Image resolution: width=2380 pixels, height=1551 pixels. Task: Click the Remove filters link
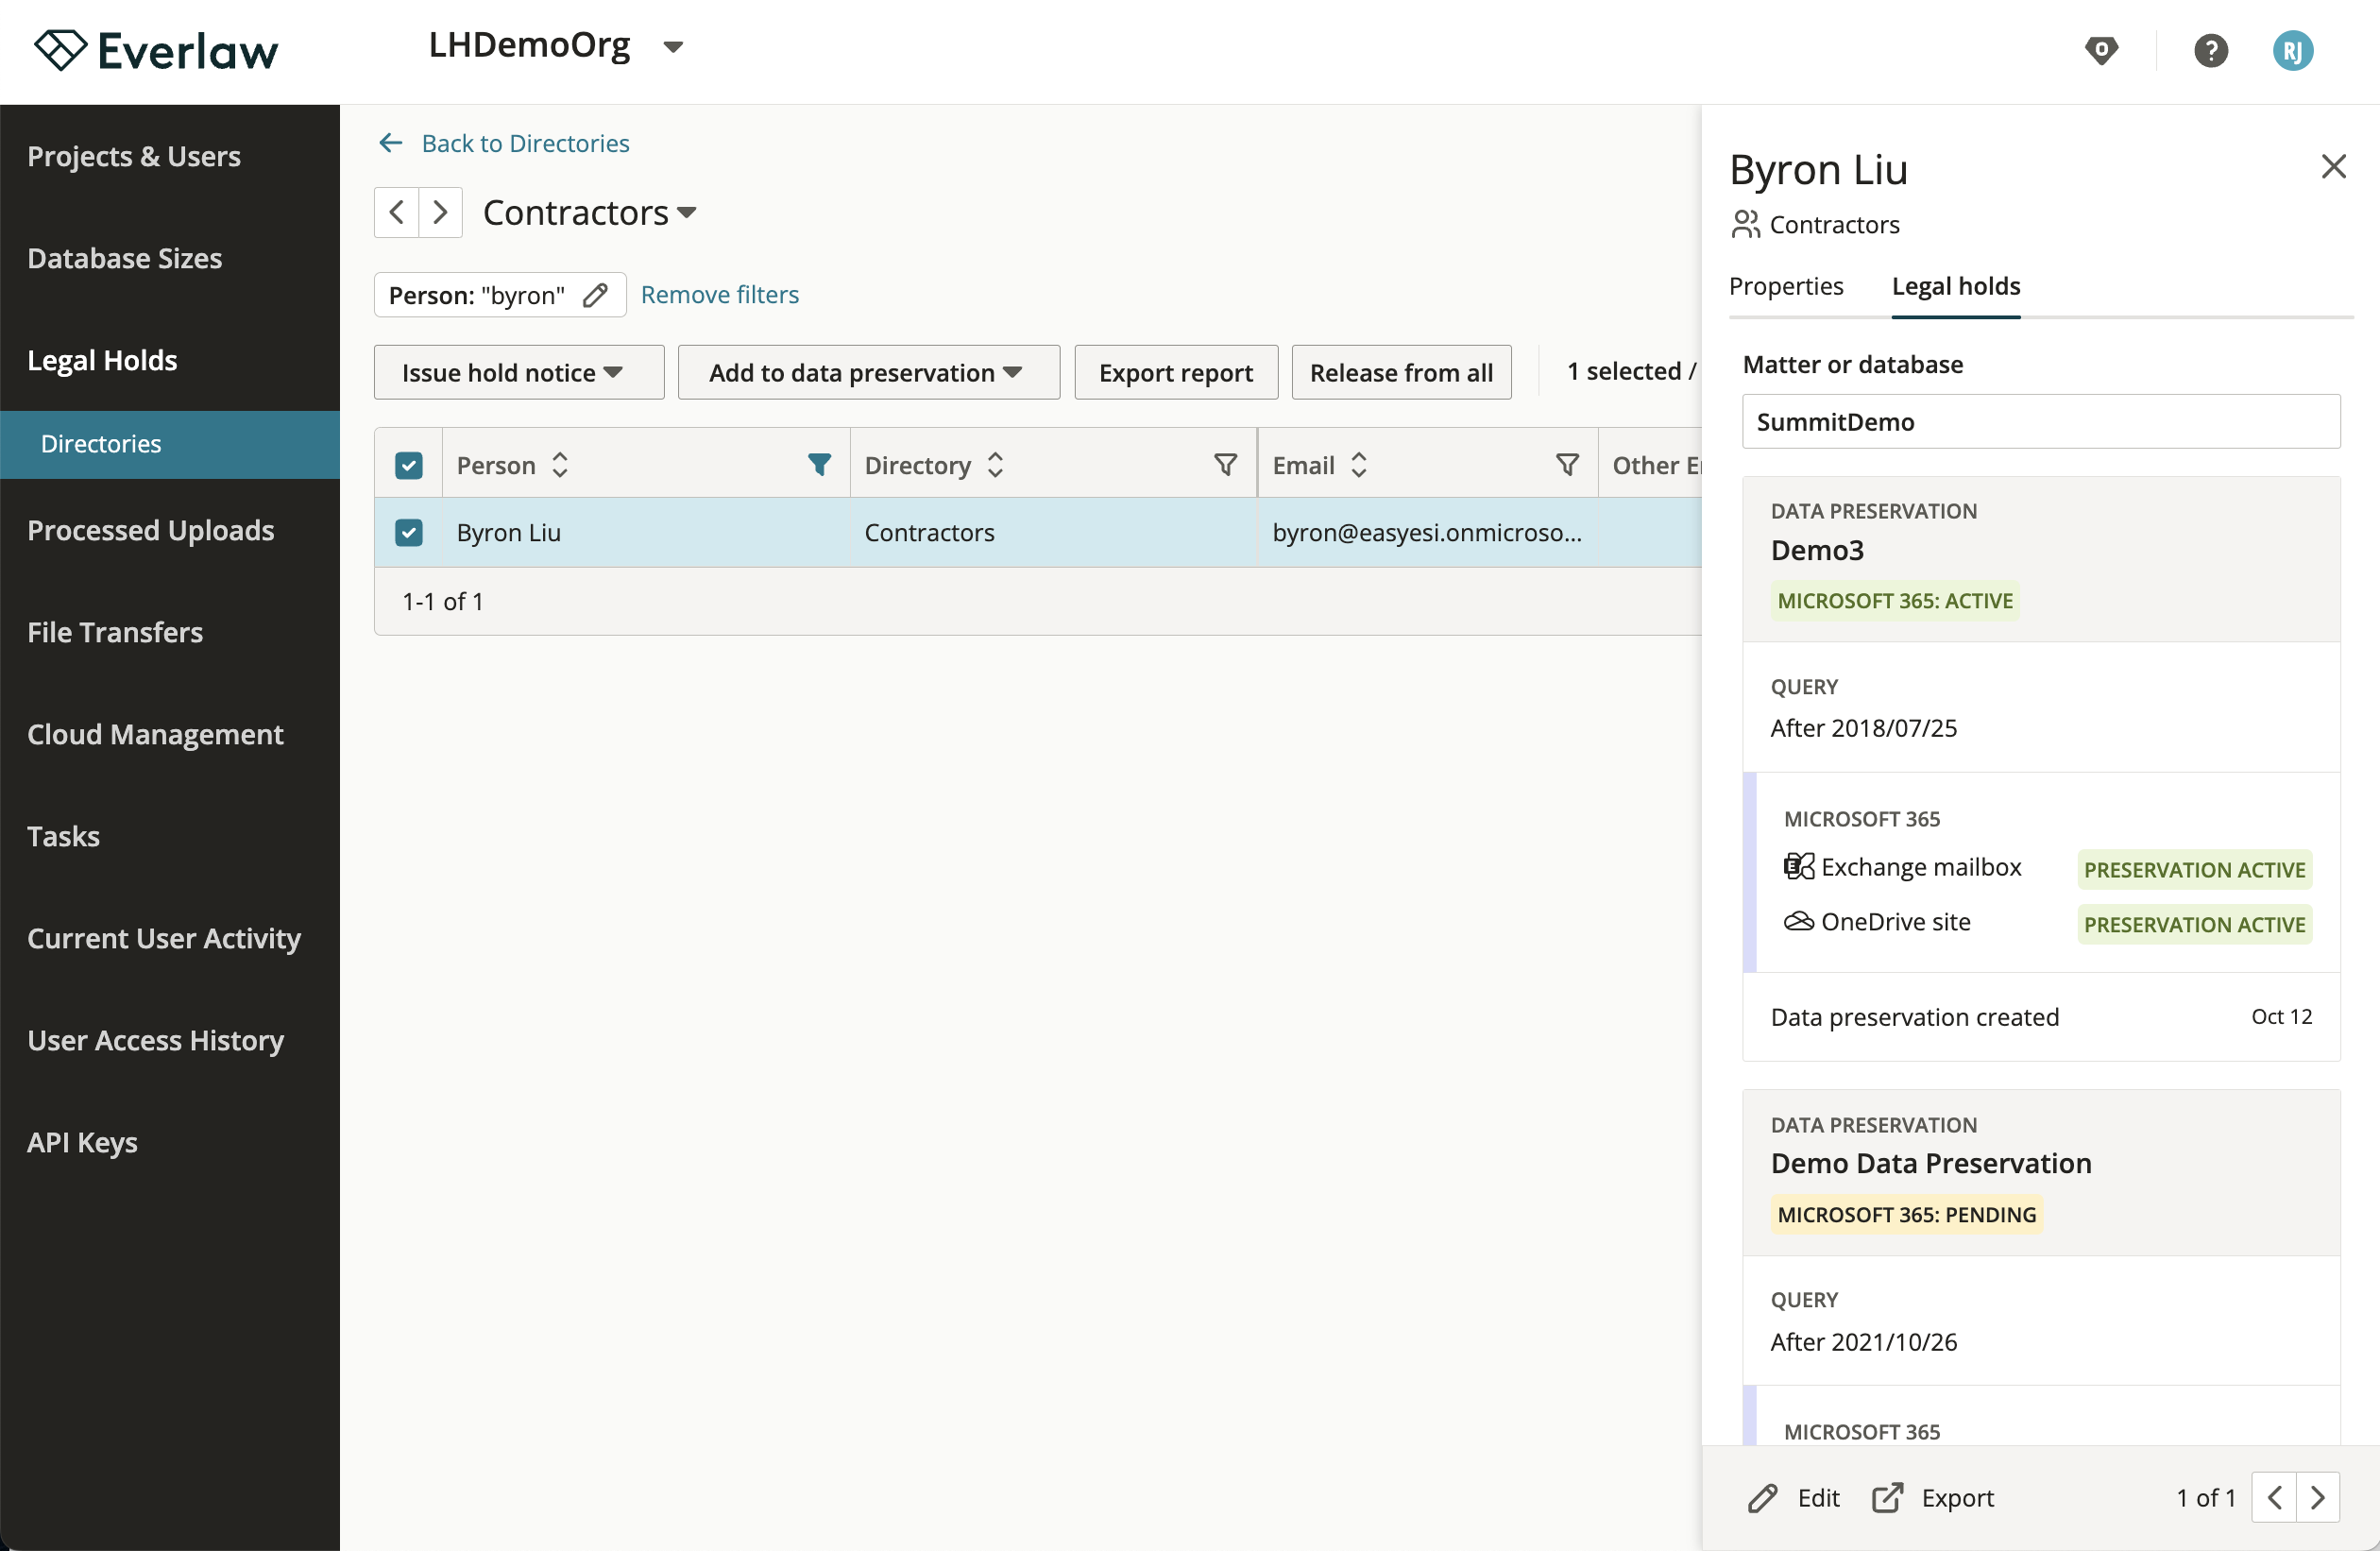[719, 294]
